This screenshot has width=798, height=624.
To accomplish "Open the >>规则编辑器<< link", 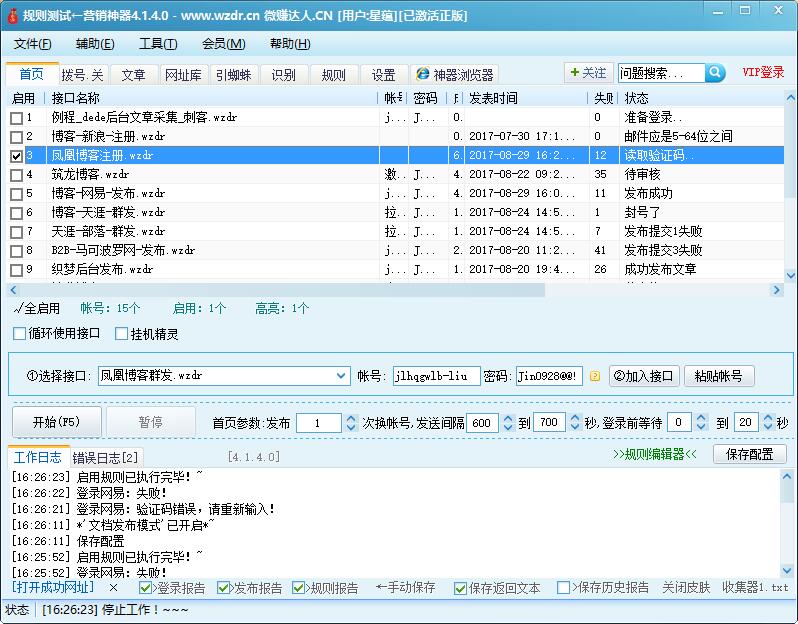I will coord(654,454).
